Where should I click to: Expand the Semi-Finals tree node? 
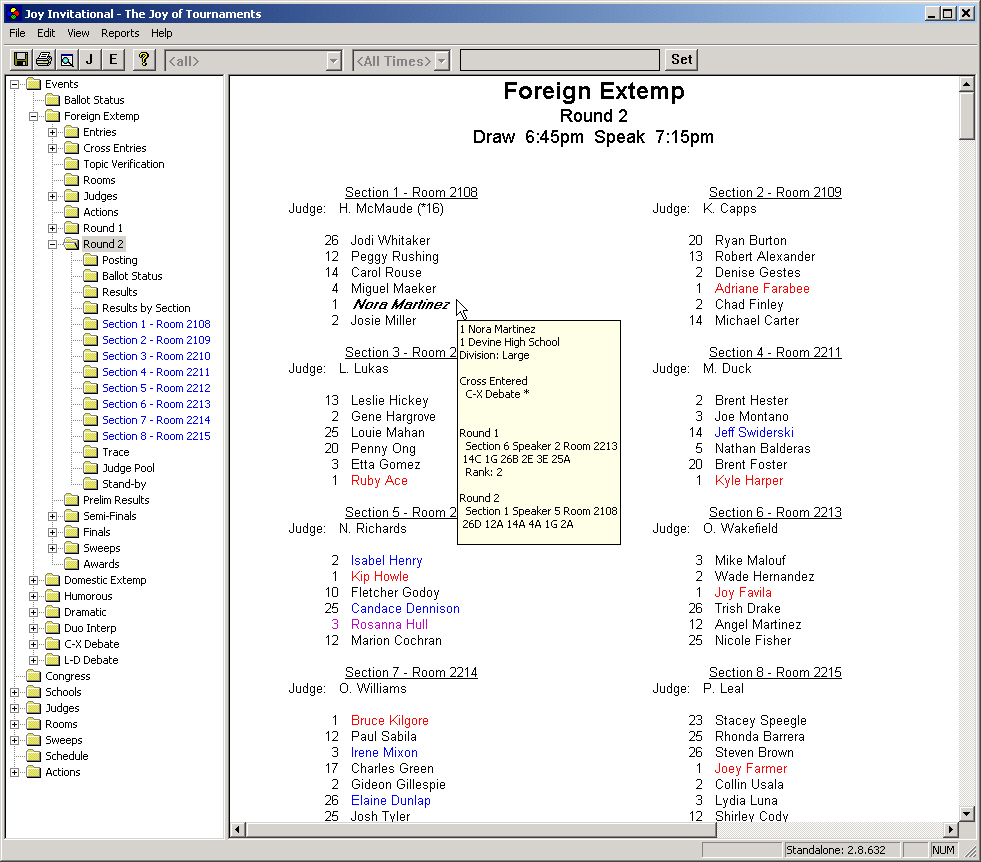[53, 516]
